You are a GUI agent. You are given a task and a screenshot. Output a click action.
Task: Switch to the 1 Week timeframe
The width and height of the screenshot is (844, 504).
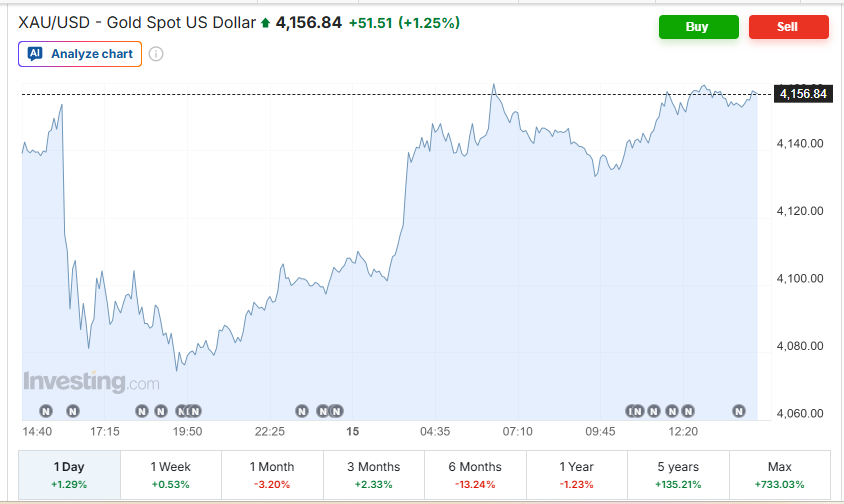tap(171, 475)
